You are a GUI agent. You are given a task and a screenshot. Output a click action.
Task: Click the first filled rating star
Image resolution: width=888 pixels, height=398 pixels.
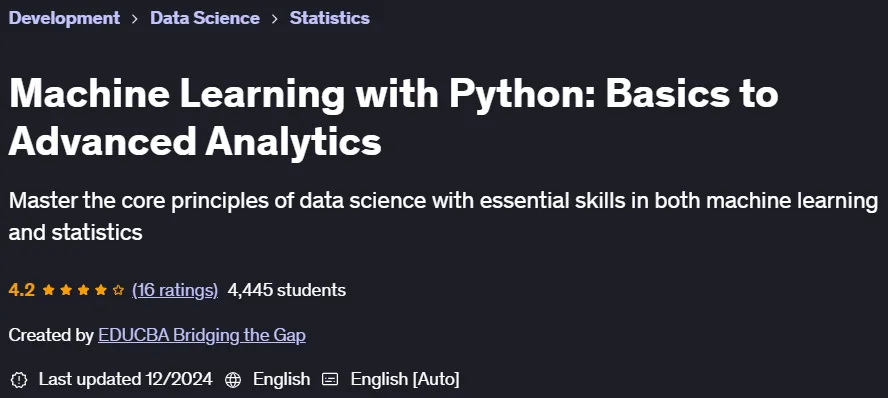(49, 290)
